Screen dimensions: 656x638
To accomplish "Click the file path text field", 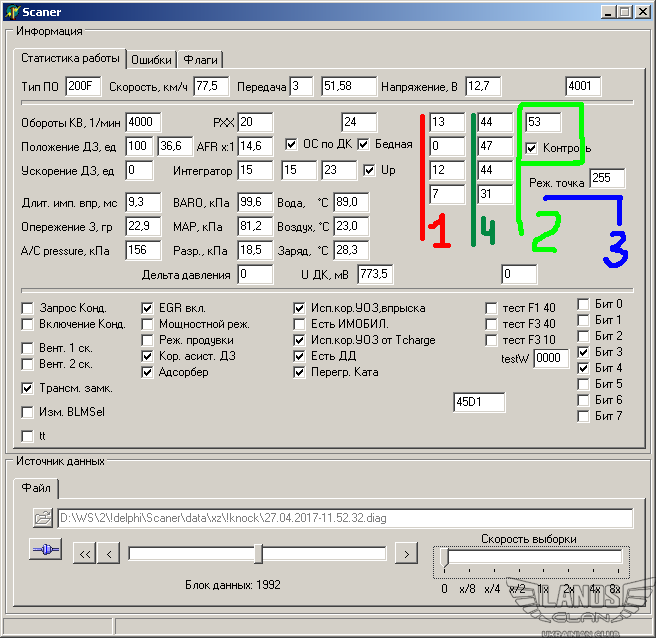I will (344, 518).
